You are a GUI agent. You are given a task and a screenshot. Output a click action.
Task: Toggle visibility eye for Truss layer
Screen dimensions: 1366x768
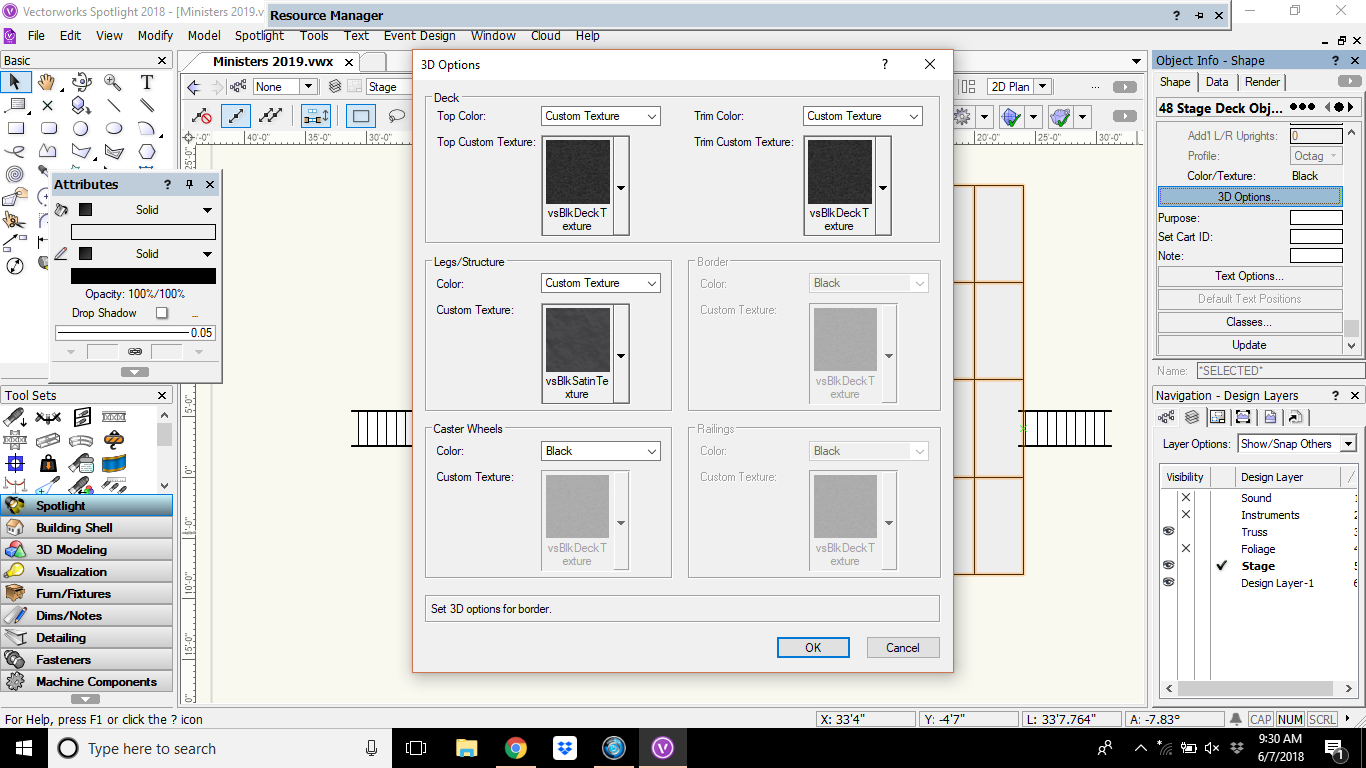[1168, 532]
